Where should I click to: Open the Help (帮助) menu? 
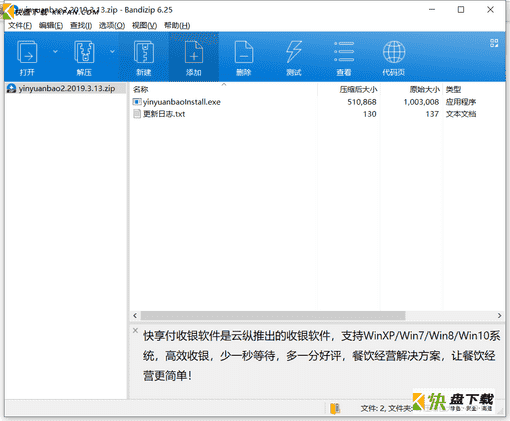pyautogui.click(x=177, y=25)
